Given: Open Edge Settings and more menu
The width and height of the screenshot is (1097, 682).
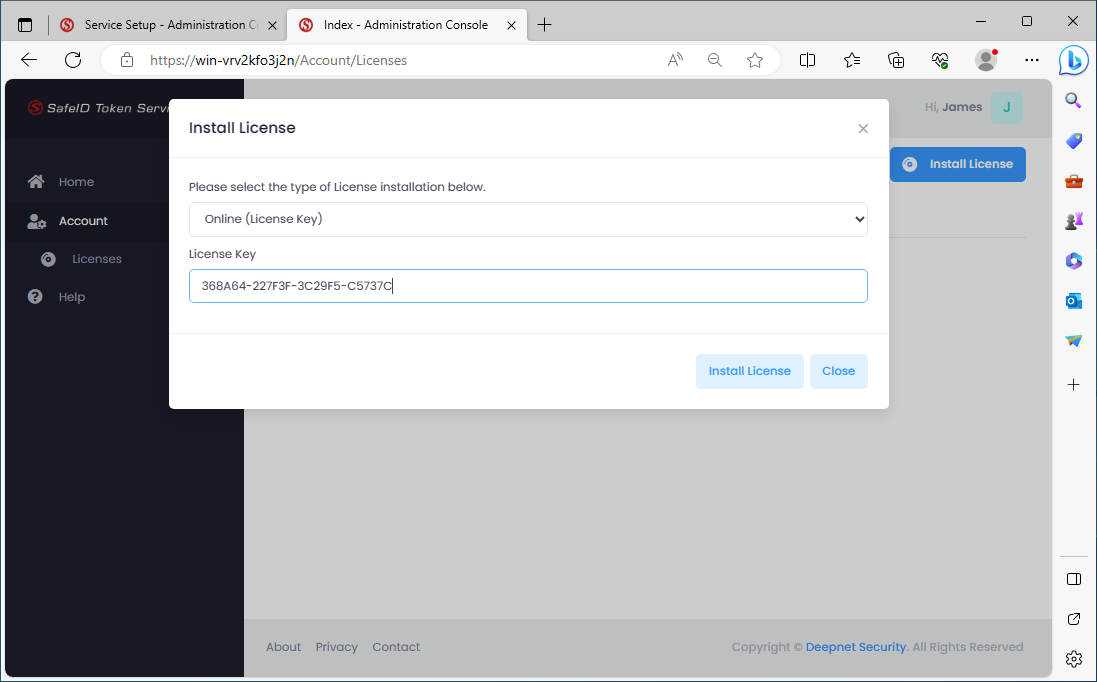Looking at the screenshot, I should [x=1032, y=60].
